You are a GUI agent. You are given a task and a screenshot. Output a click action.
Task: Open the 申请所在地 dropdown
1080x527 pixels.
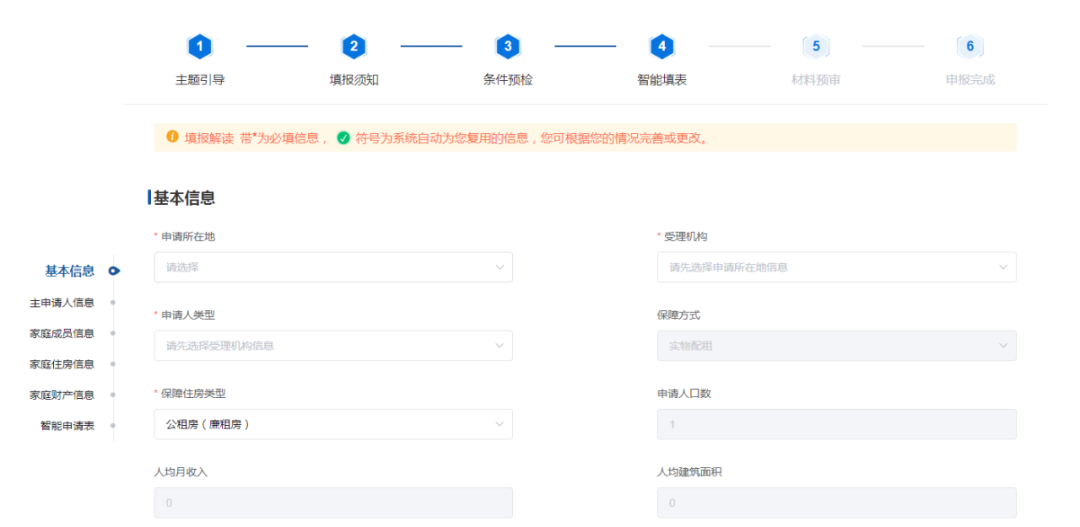(x=333, y=267)
